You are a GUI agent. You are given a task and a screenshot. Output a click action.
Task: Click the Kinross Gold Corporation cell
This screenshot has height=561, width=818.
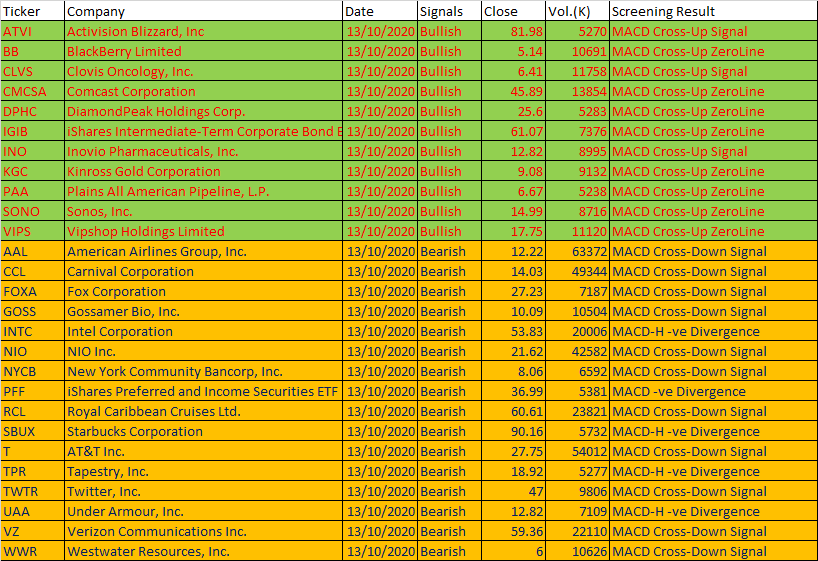coord(203,171)
